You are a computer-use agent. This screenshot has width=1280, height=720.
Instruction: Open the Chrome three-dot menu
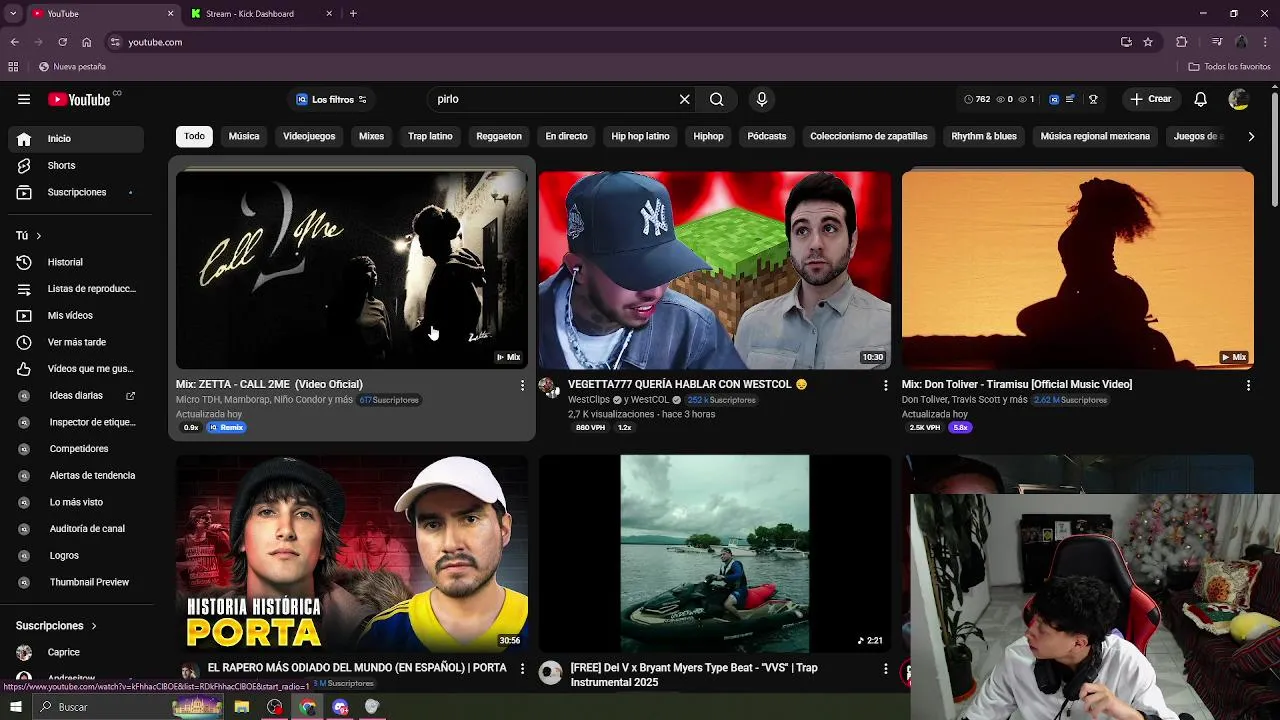tap(1265, 42)
